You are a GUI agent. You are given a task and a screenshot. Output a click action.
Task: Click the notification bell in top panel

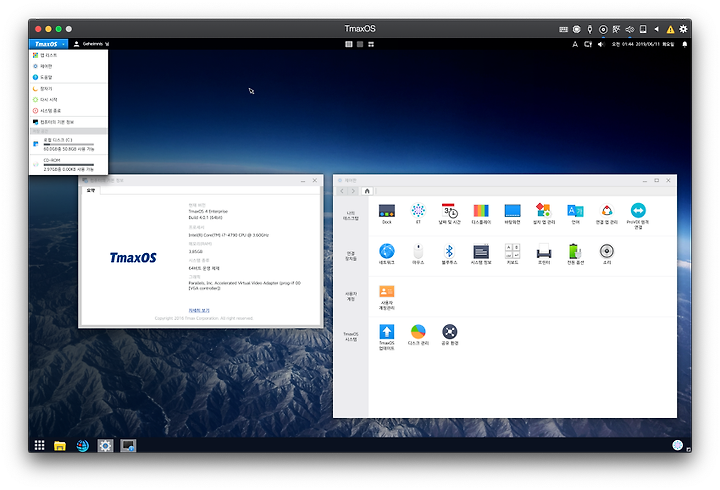click(685, 44)
